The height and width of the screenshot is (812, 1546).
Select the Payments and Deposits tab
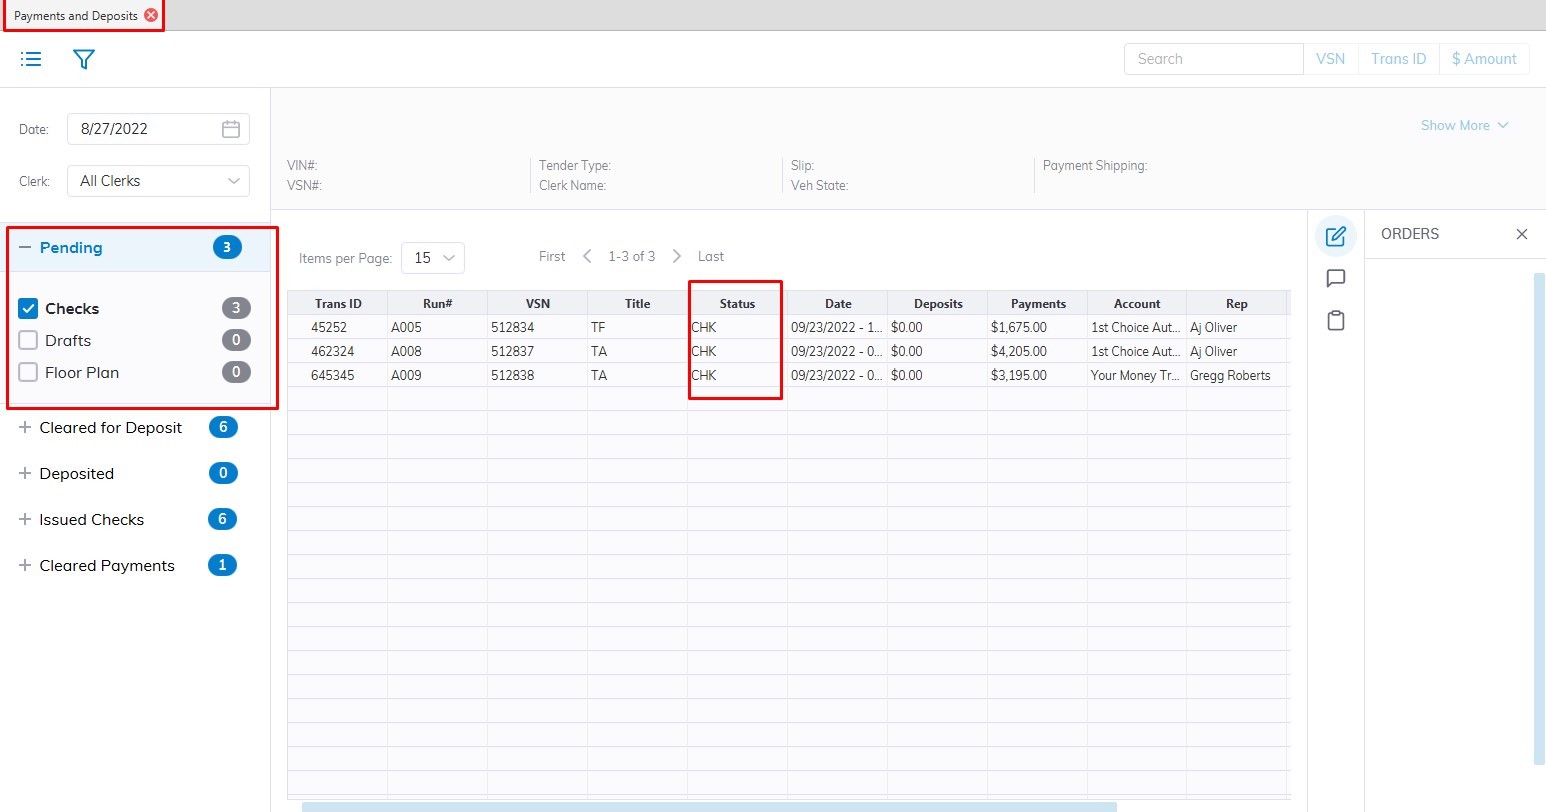[x=76, y=16]
